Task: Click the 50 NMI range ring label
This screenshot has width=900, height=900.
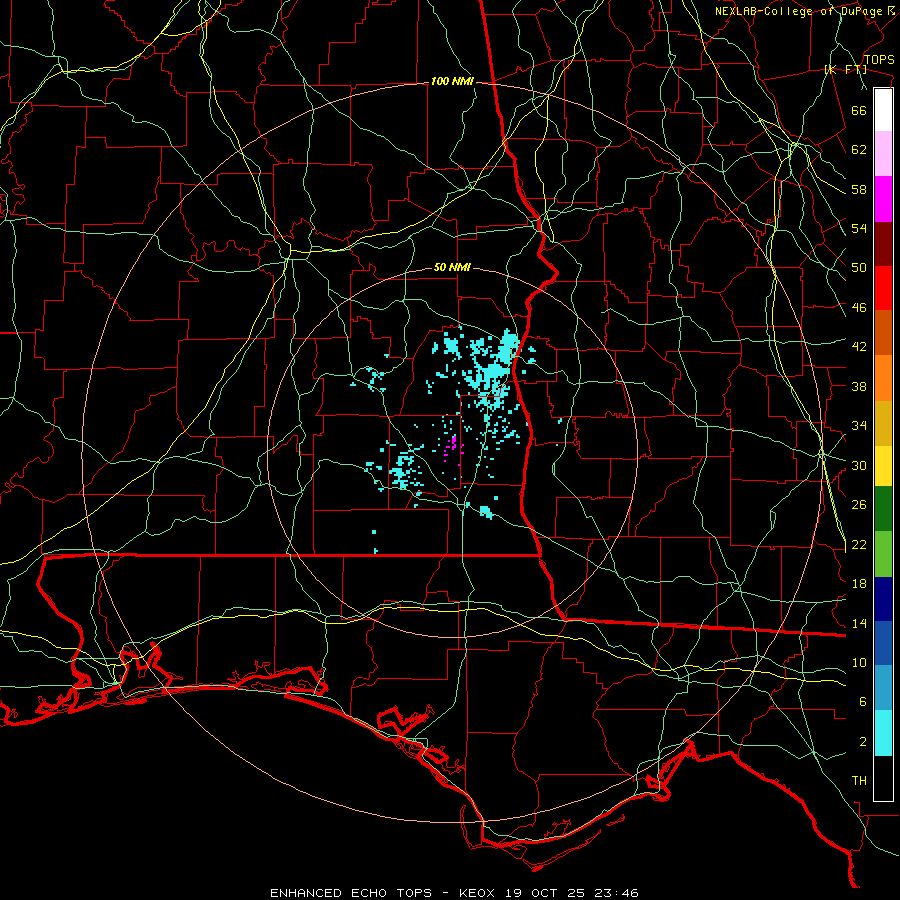Action: pos(452,267)
